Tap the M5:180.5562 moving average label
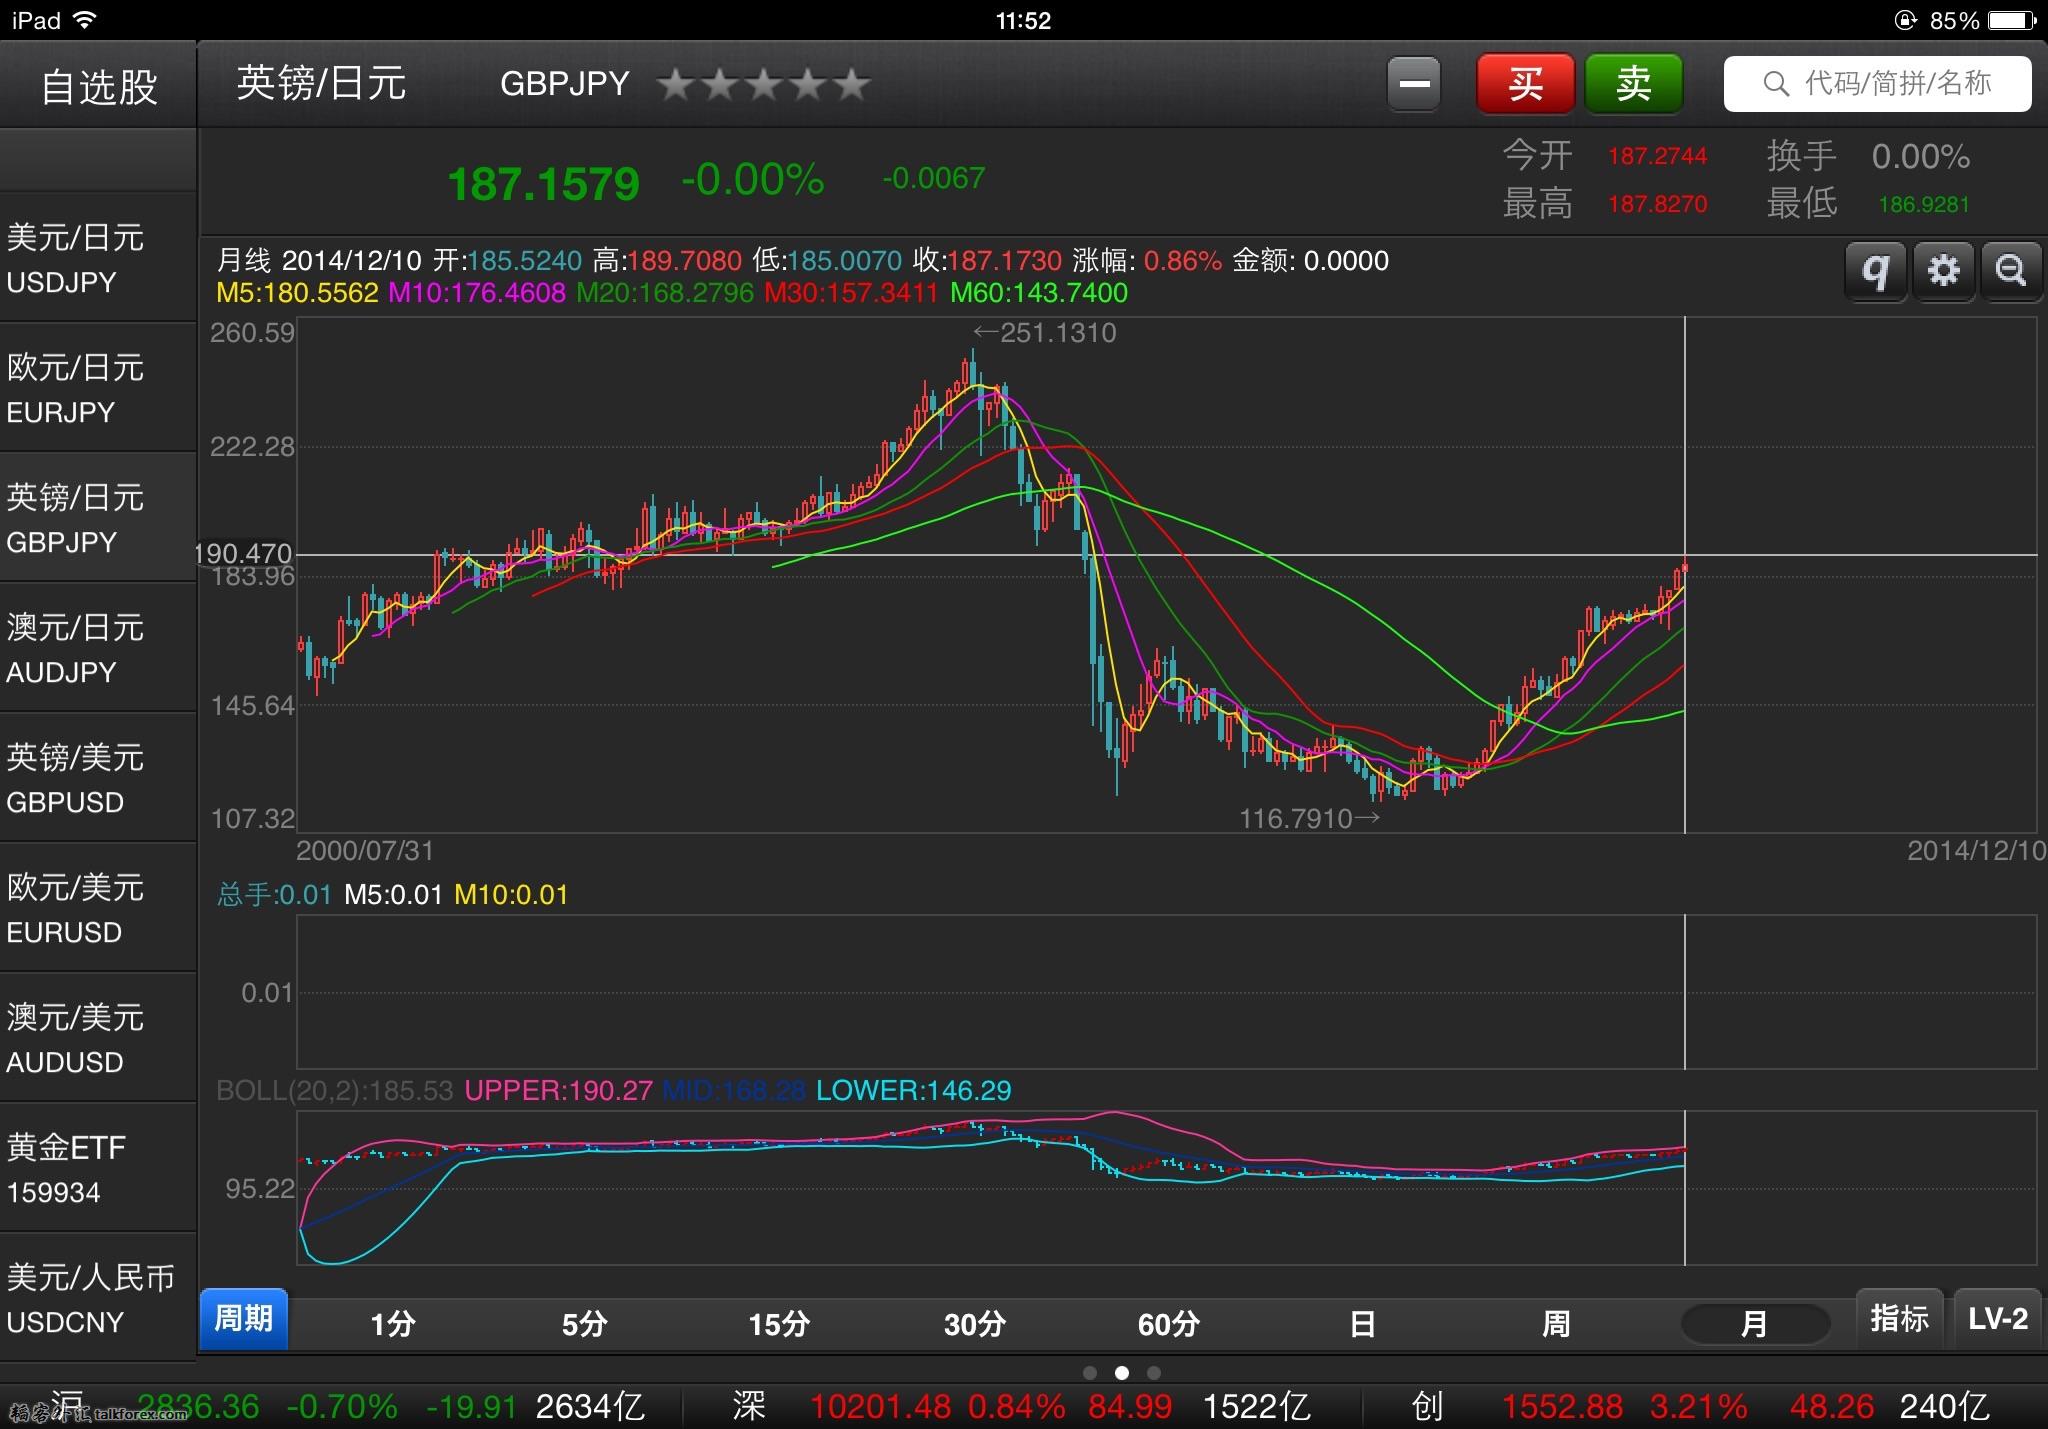 (298, 293)
